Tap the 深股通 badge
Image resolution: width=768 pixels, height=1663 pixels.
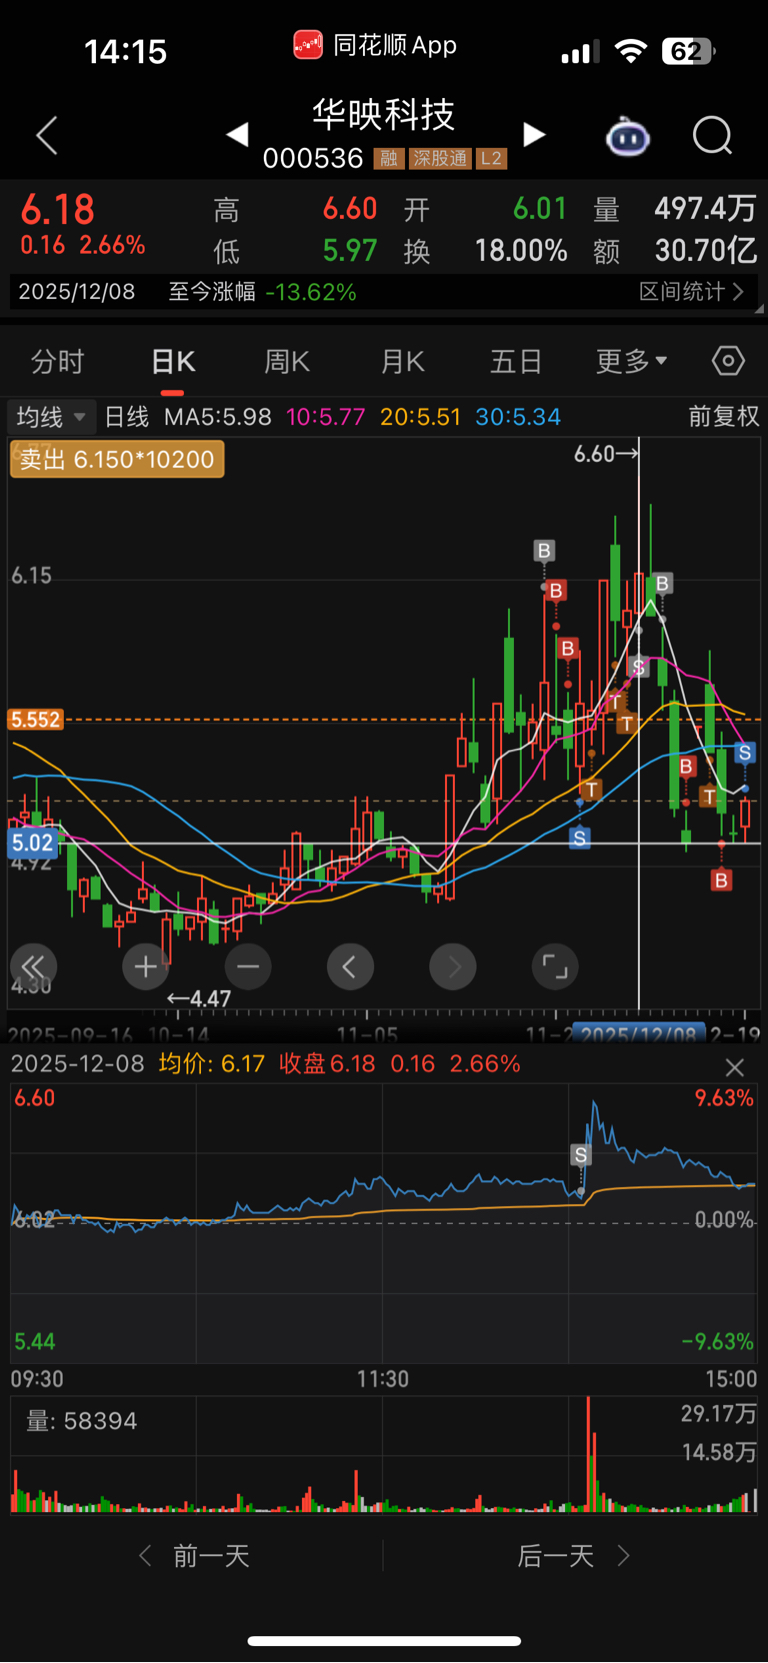point(440,159)
